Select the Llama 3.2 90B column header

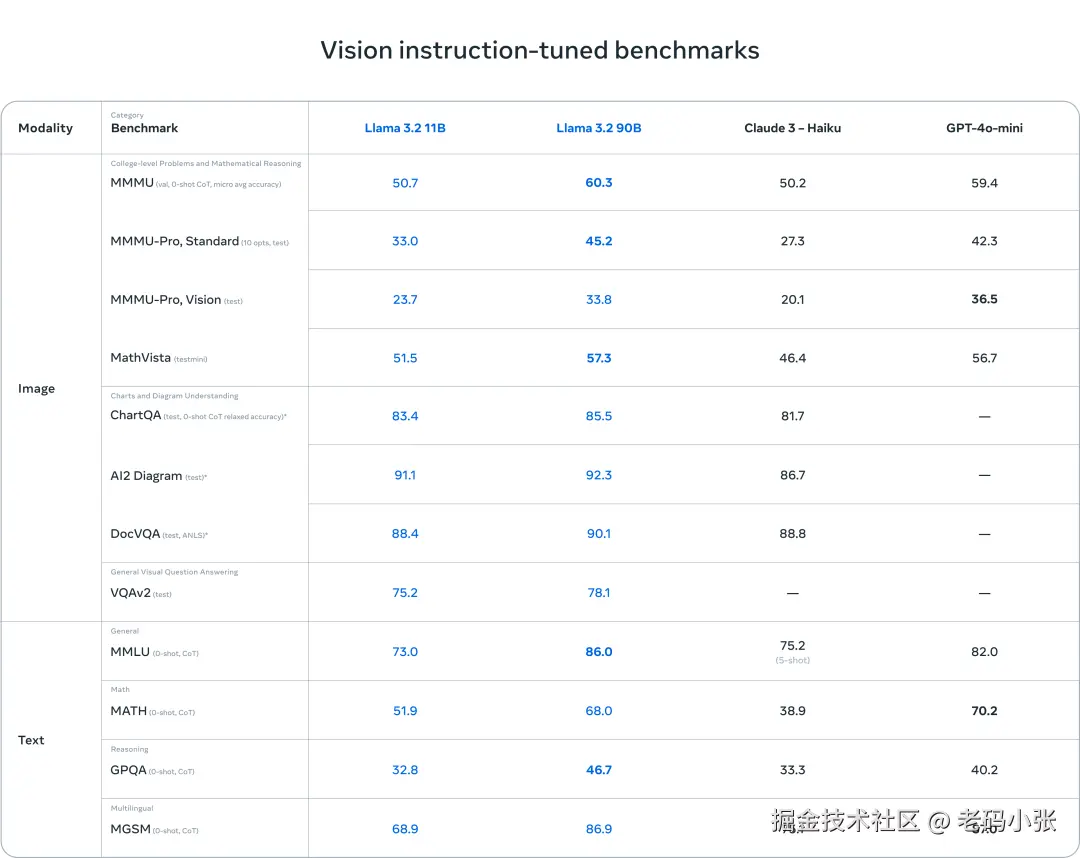point(598,128)
